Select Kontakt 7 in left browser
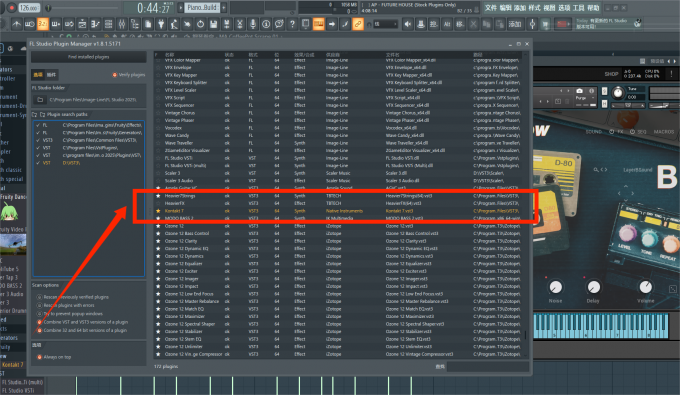This screenshot has height=395, width=680. click(13, 365)
